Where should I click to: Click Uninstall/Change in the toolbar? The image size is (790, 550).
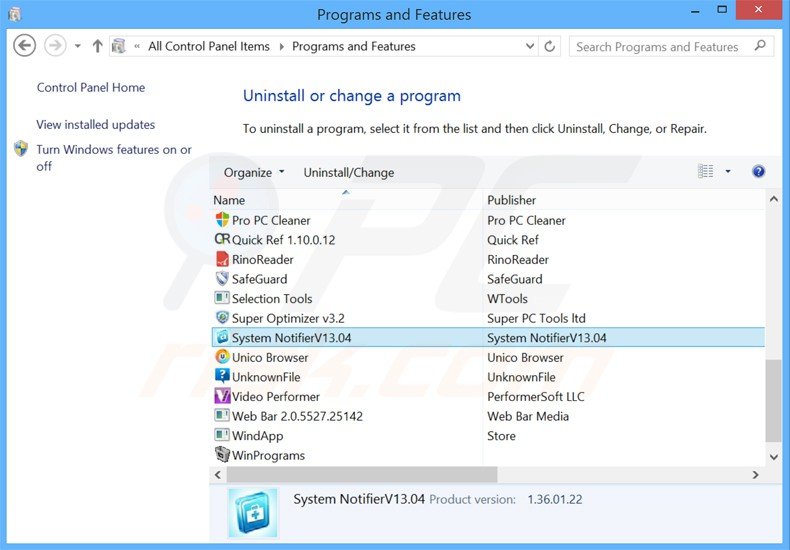tap(349, 172)
